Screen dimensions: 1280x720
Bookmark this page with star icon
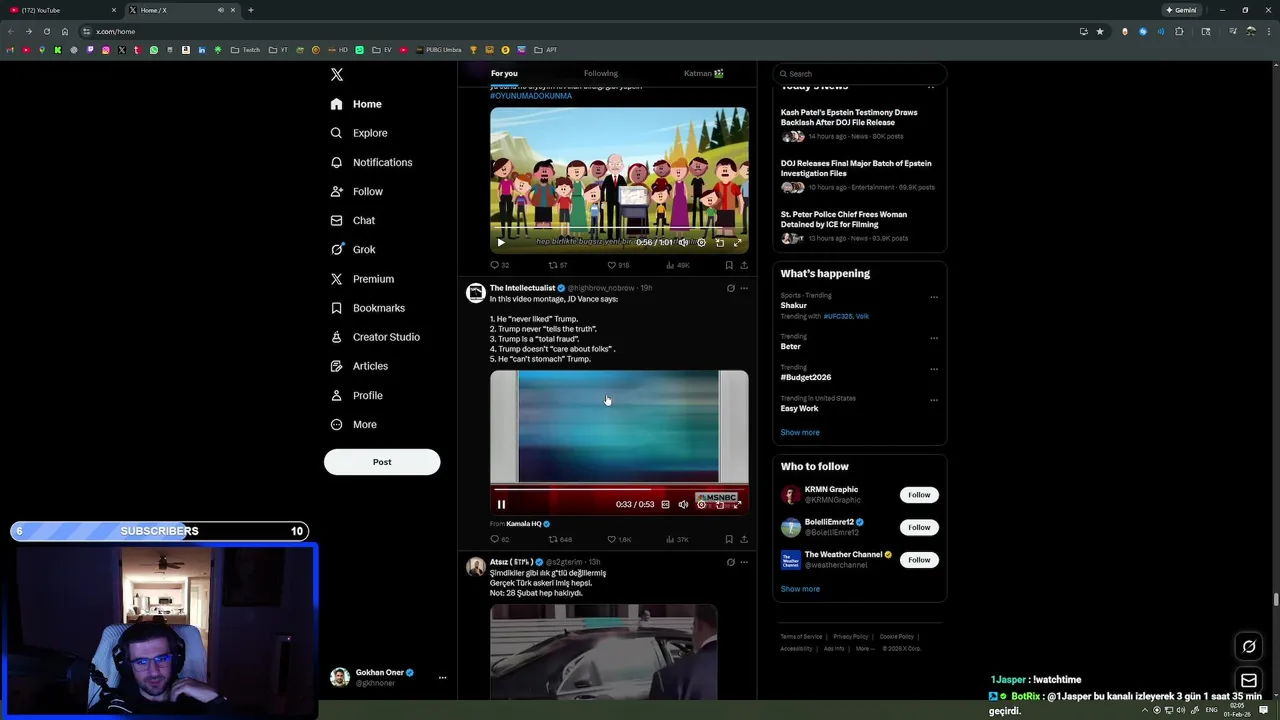pyautogui.click(x=1100, y=31)
